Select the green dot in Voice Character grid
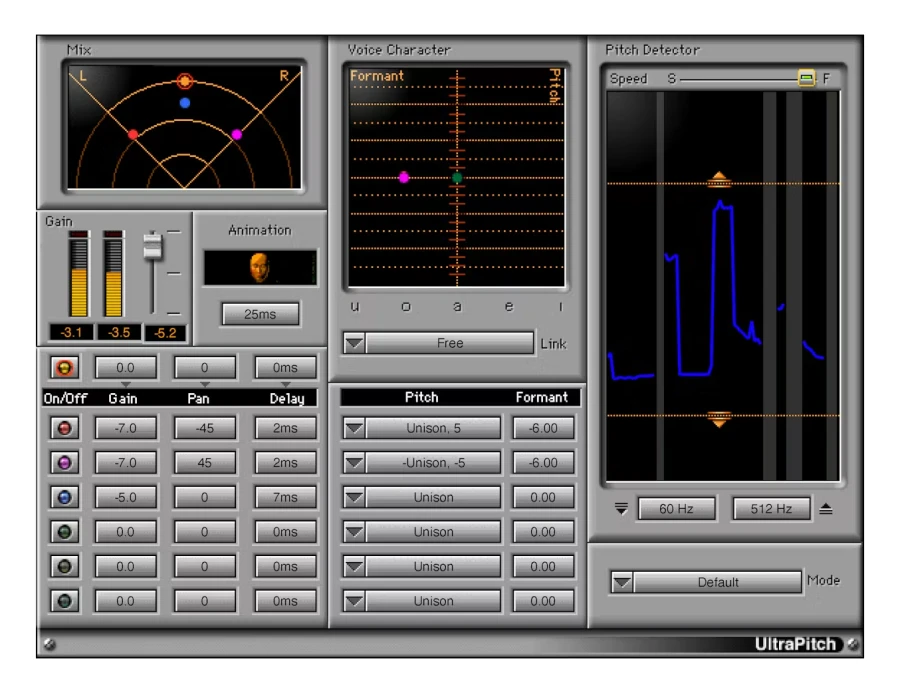The height and width of the screenshot is (693, 900). (457, 177)
